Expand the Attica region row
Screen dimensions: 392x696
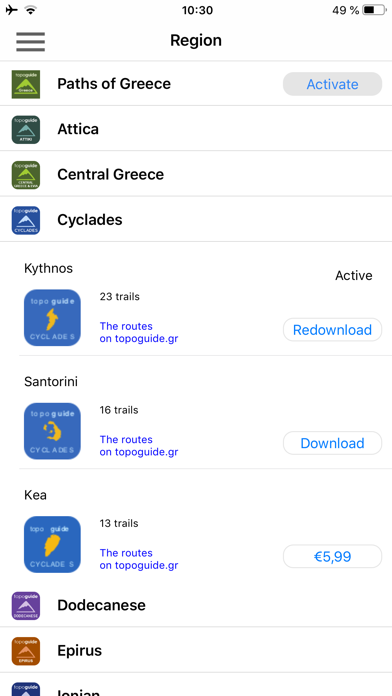coord(196,129)
